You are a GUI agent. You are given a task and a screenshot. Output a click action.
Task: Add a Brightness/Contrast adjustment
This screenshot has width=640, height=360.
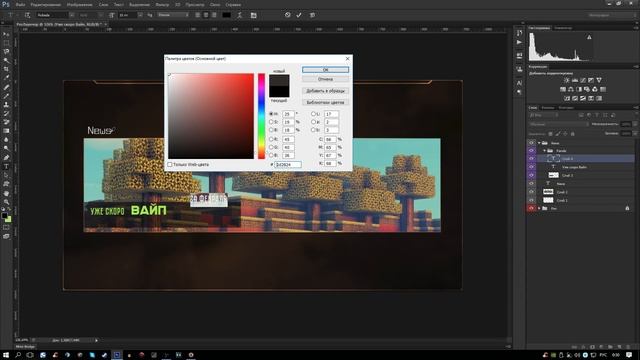coord(567,80)
